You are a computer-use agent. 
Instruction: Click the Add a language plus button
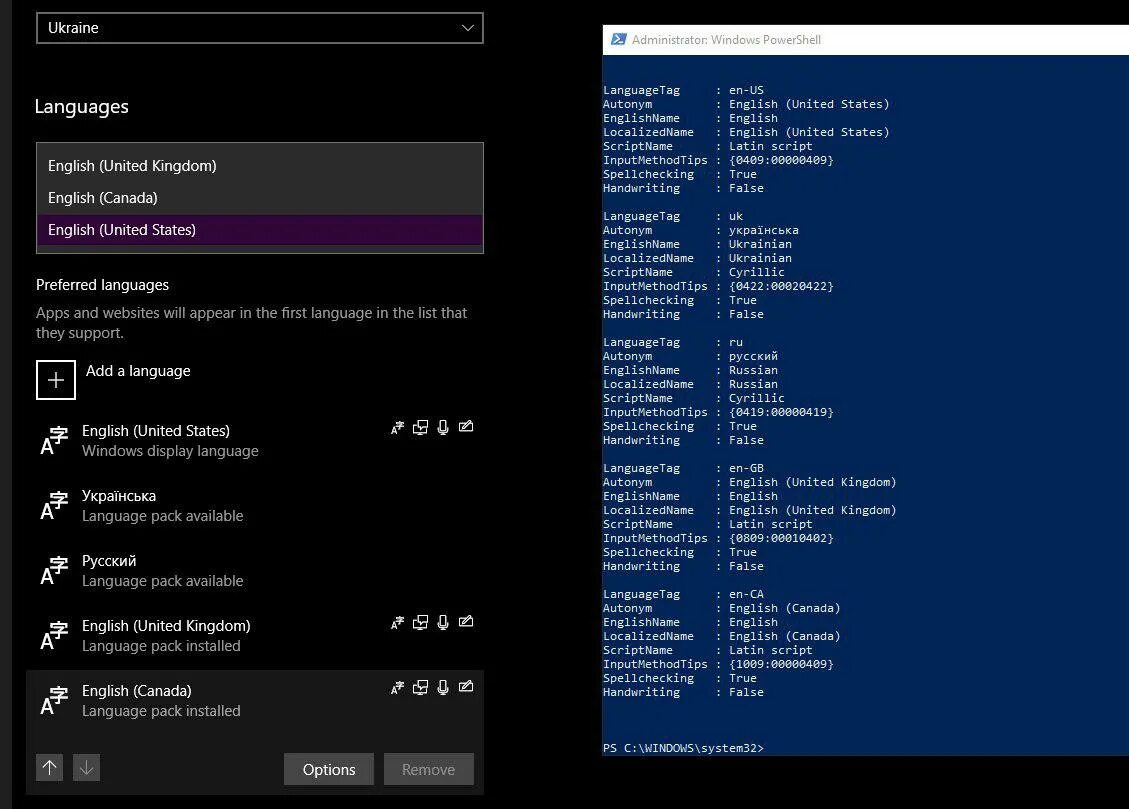tap(55, 379)
